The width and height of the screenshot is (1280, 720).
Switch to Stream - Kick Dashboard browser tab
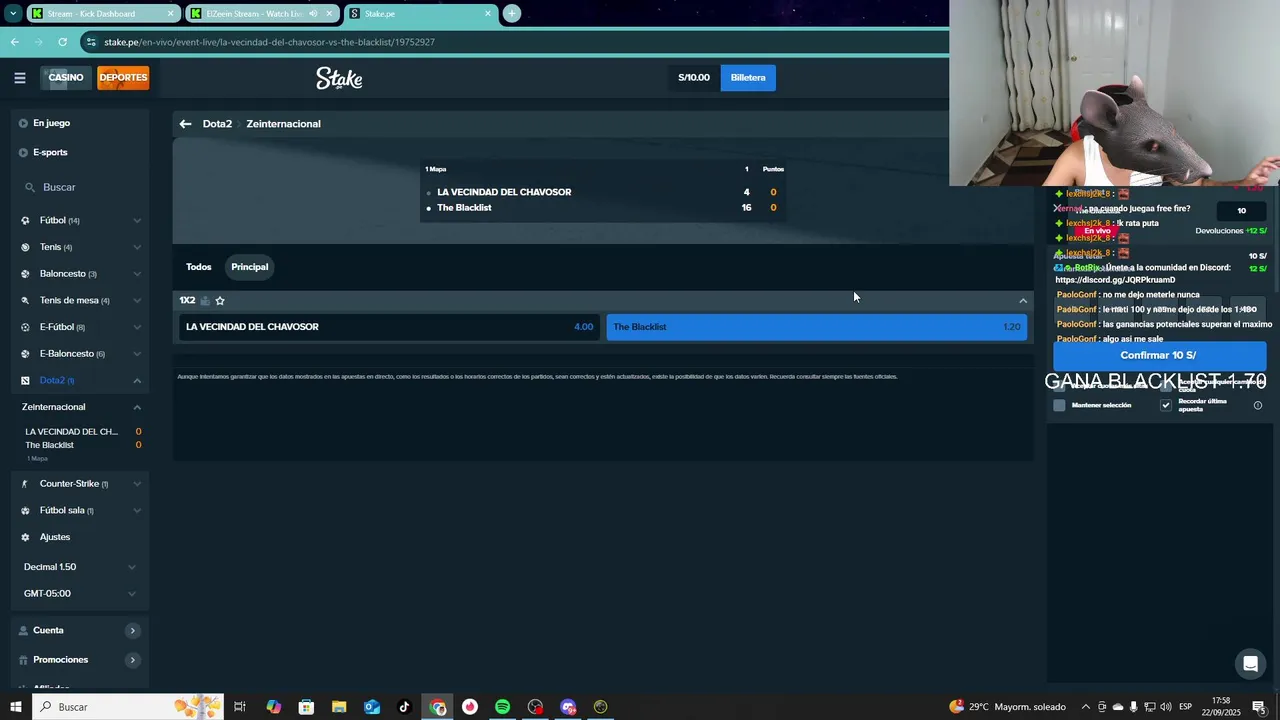[103, 13]
